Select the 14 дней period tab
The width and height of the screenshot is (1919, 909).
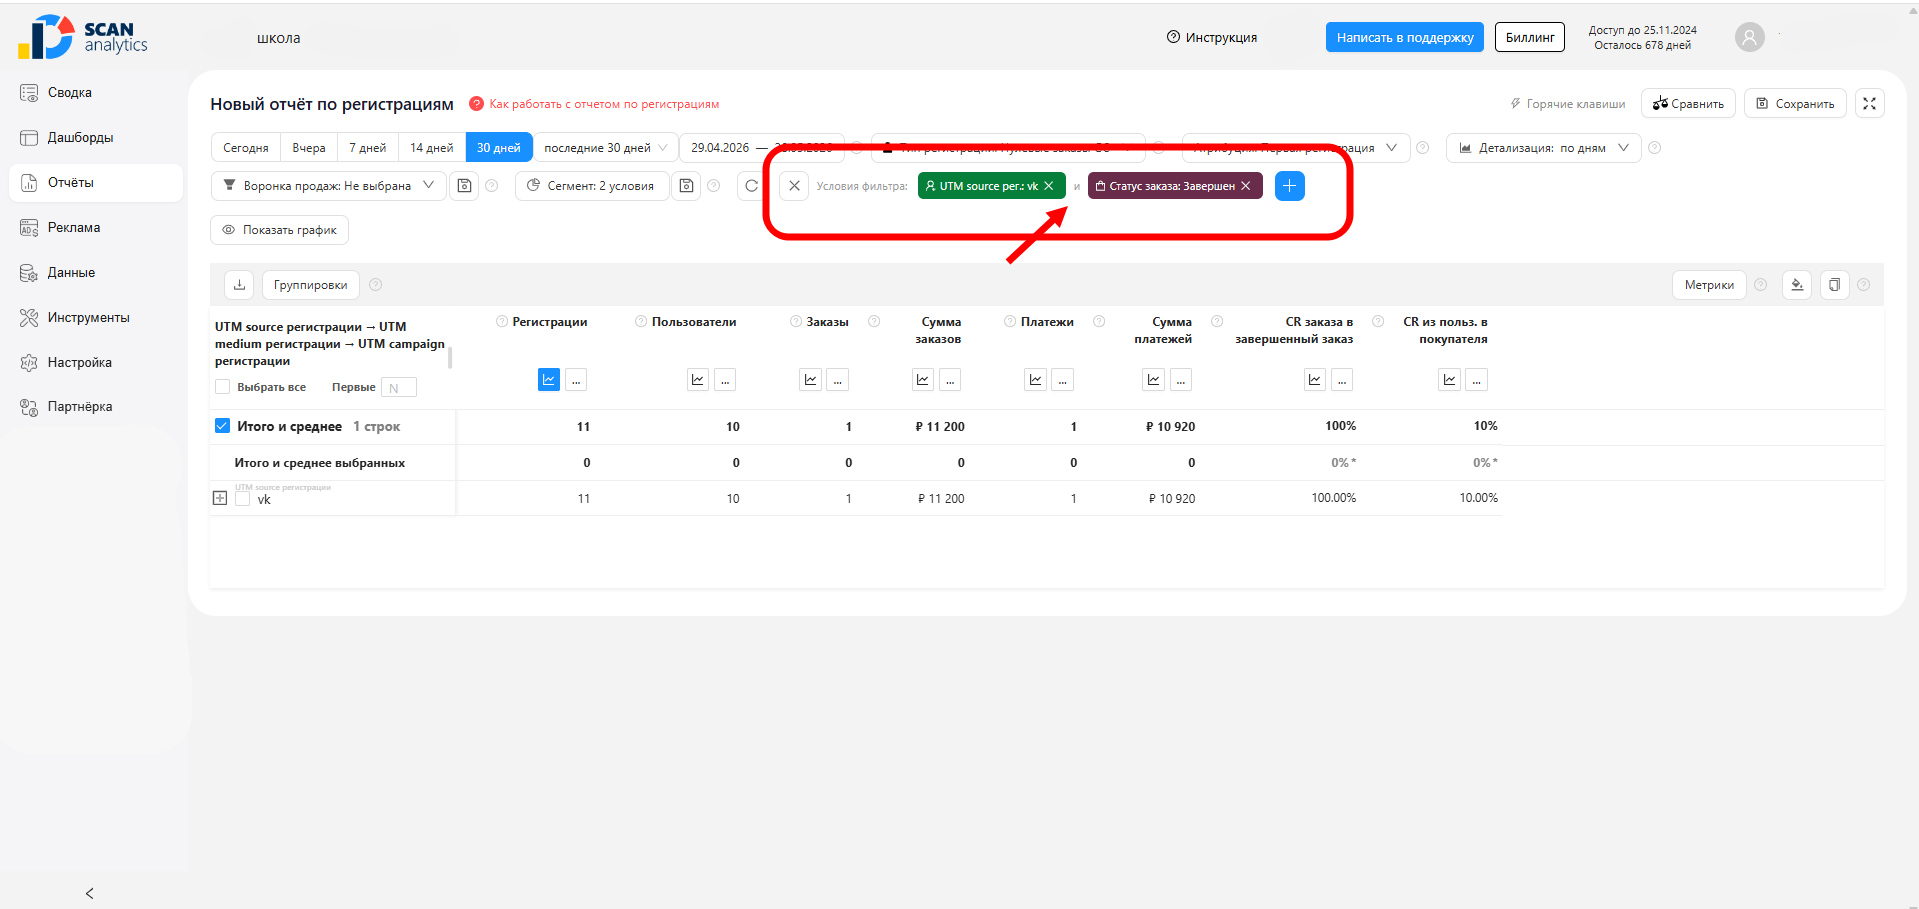[432, 148]
